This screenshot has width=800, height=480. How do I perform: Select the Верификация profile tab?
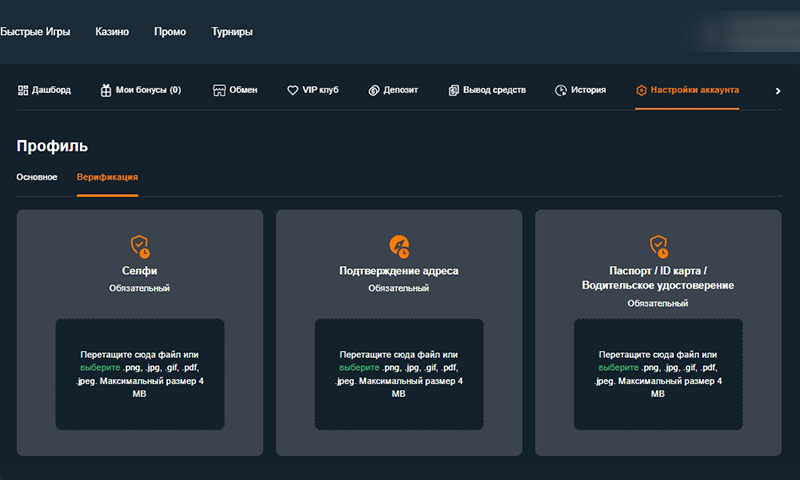click(107, 177)
